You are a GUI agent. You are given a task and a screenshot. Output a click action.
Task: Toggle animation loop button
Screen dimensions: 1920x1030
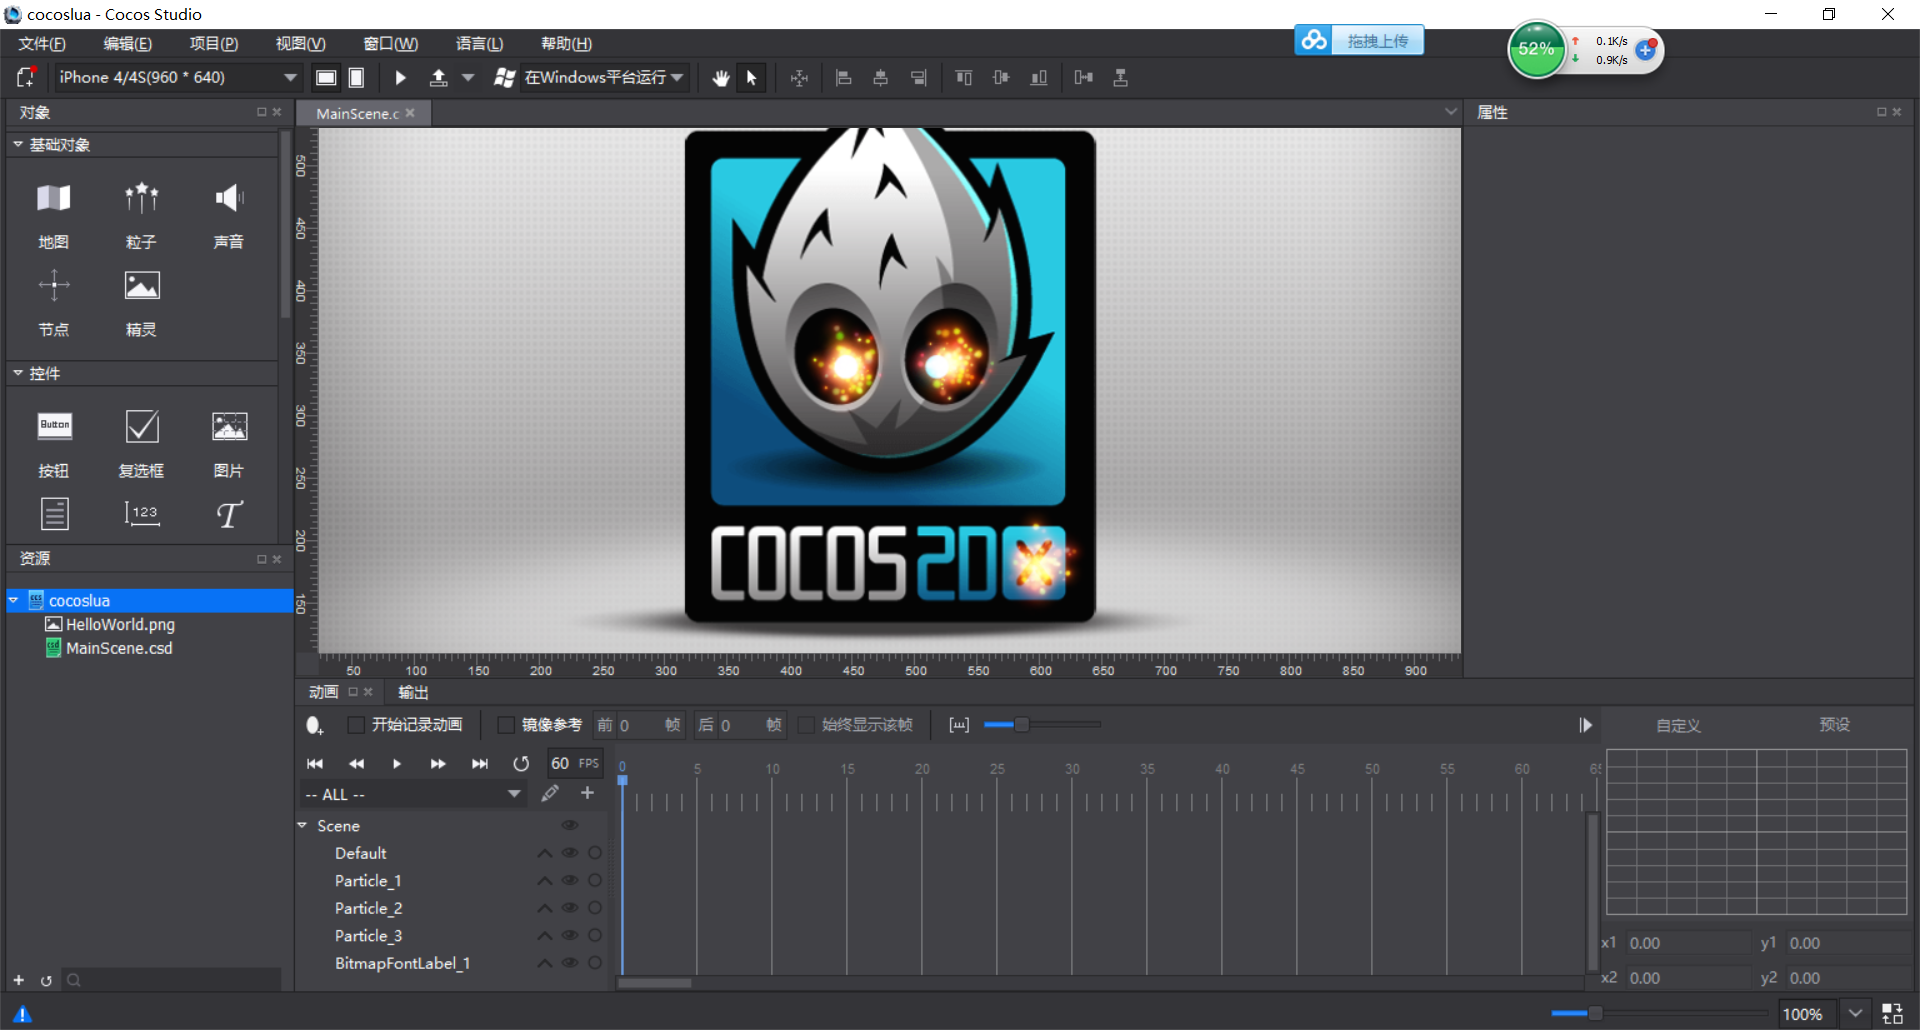(521, 764)
